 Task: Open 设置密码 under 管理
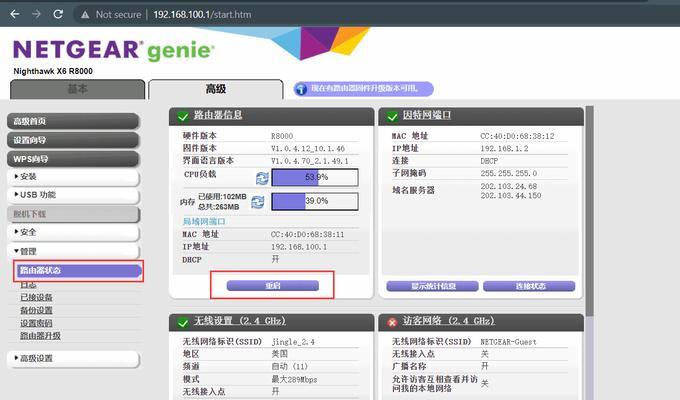pos(36,323)
